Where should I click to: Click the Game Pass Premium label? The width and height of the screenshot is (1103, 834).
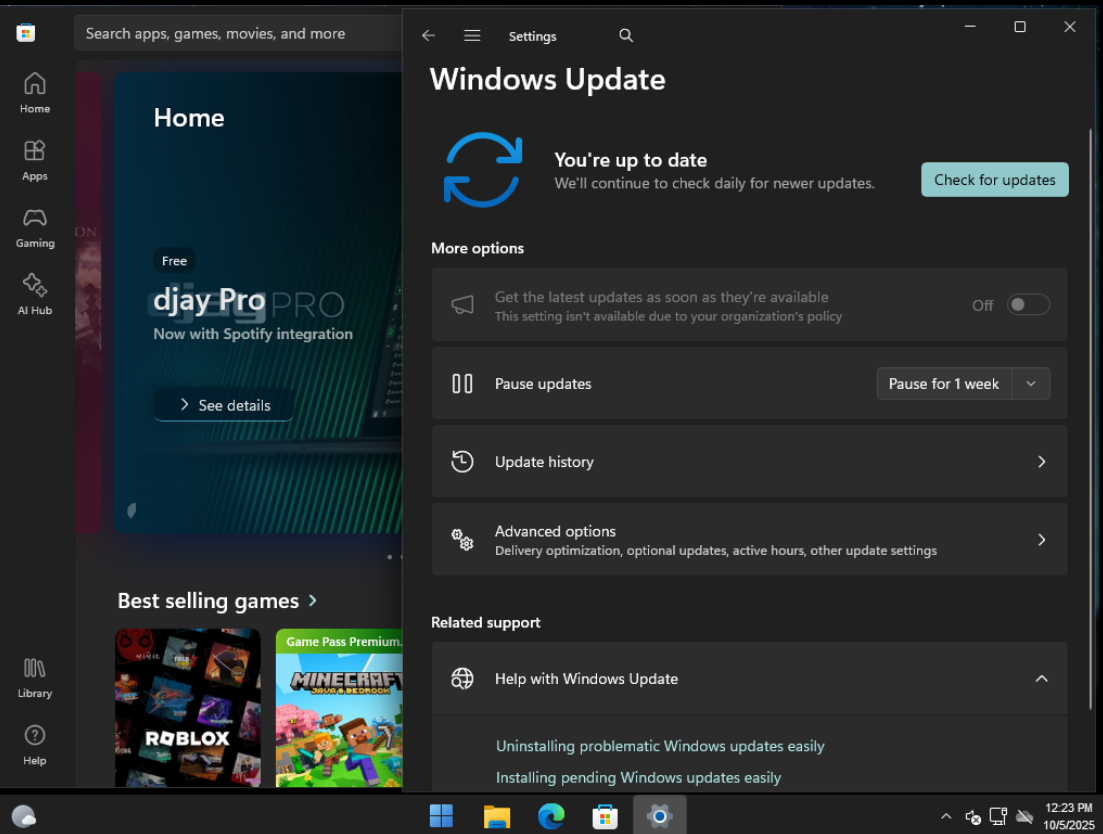(x=344, y=641)
